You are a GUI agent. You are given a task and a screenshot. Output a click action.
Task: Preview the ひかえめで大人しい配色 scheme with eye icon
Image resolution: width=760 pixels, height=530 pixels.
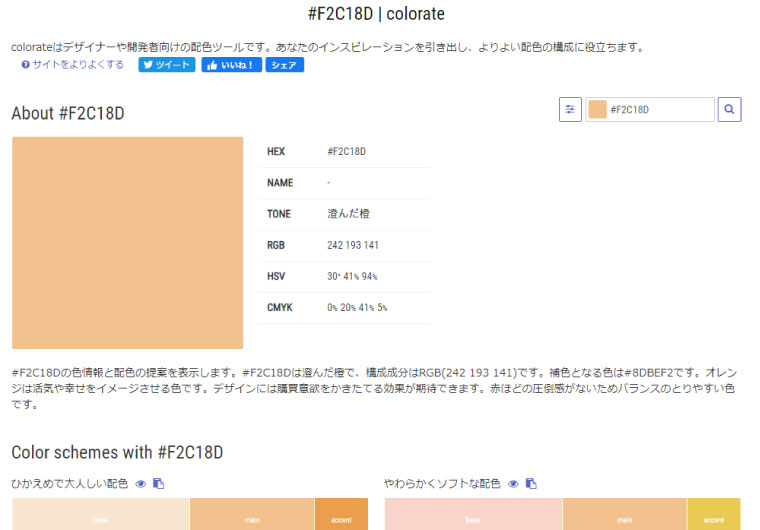(x=141, y=484)
